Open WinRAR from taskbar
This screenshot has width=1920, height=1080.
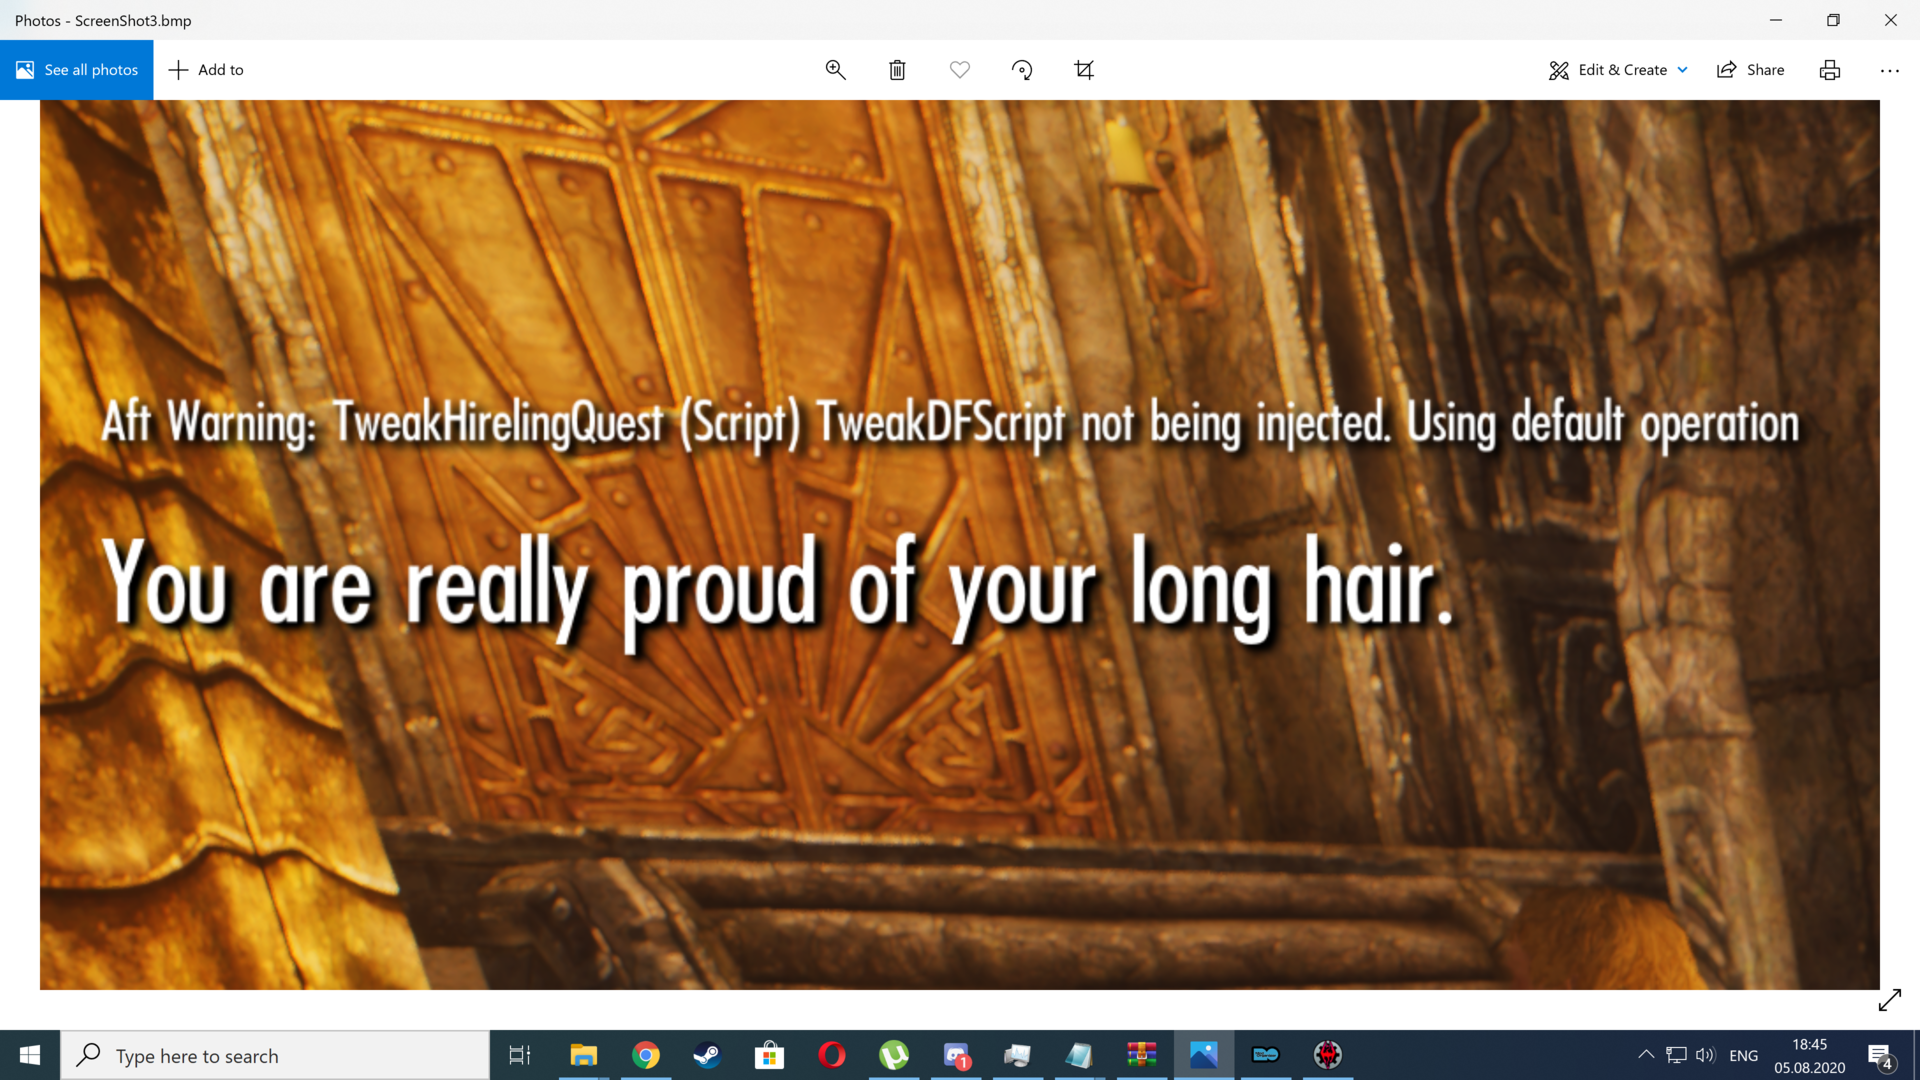1142,1055
